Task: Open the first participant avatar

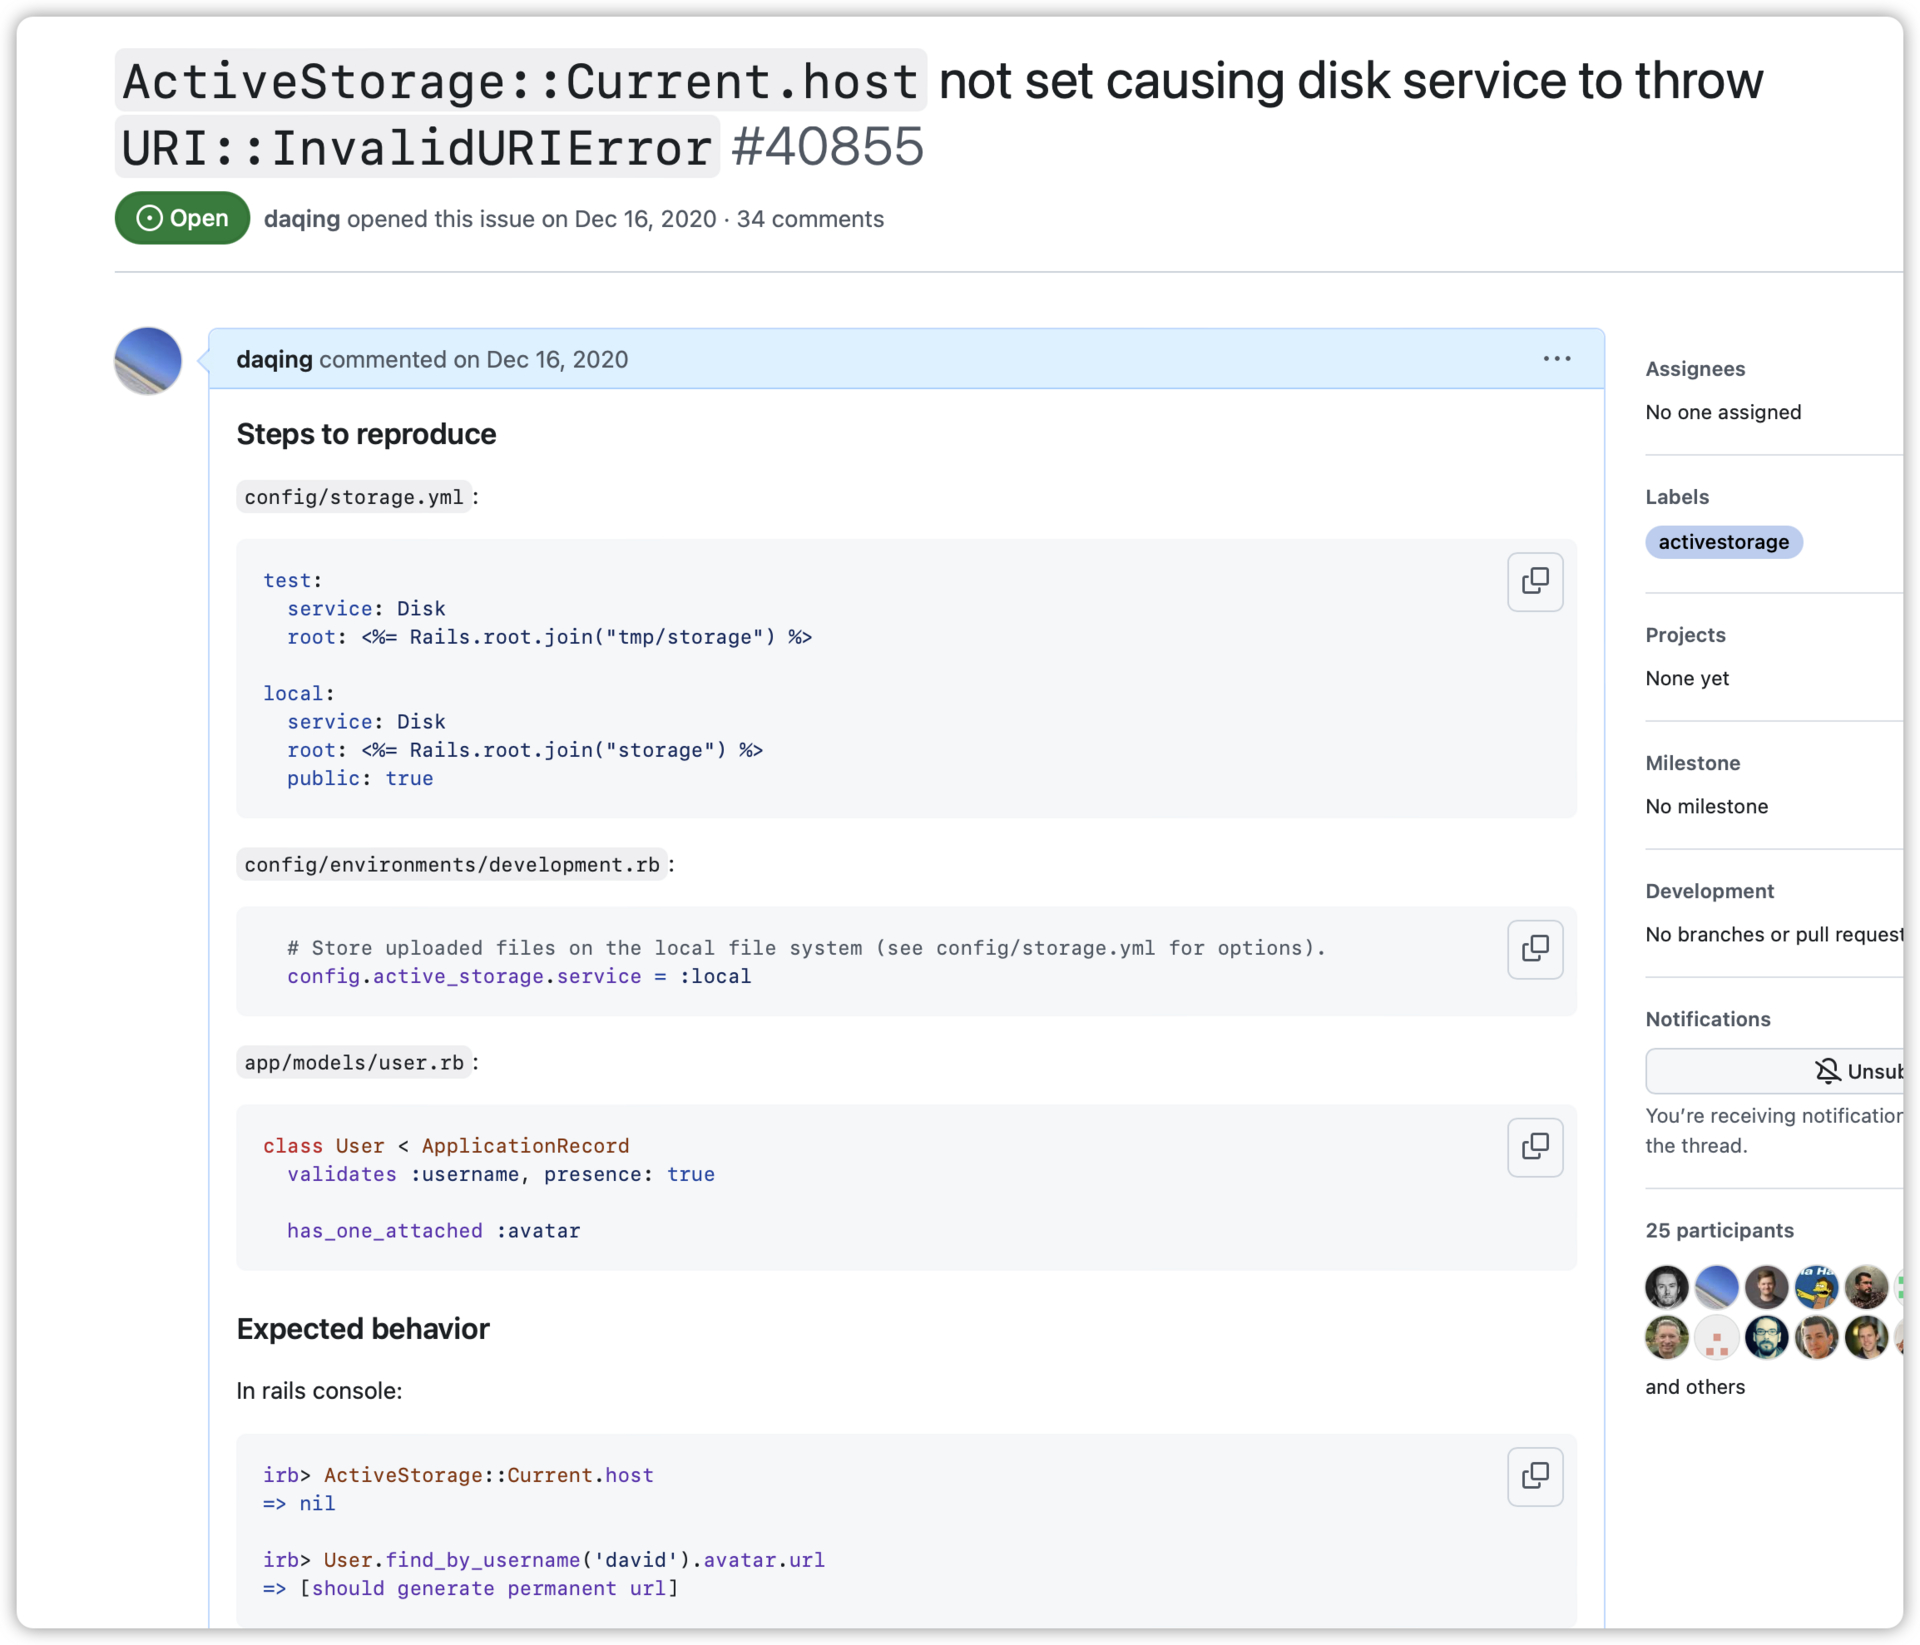Action: point(1666,1287)
